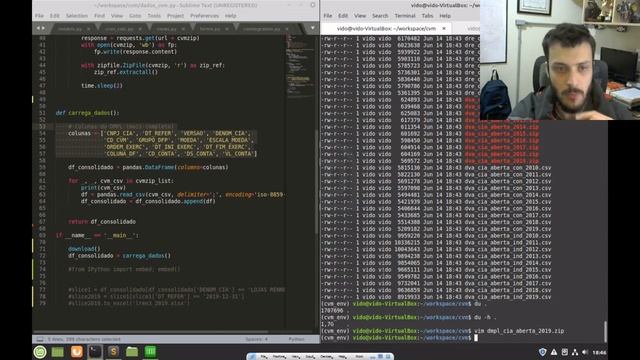Screen dimensions: 640x360
Task: Open Sublime Text's View menu
Action: coord(117,16)
